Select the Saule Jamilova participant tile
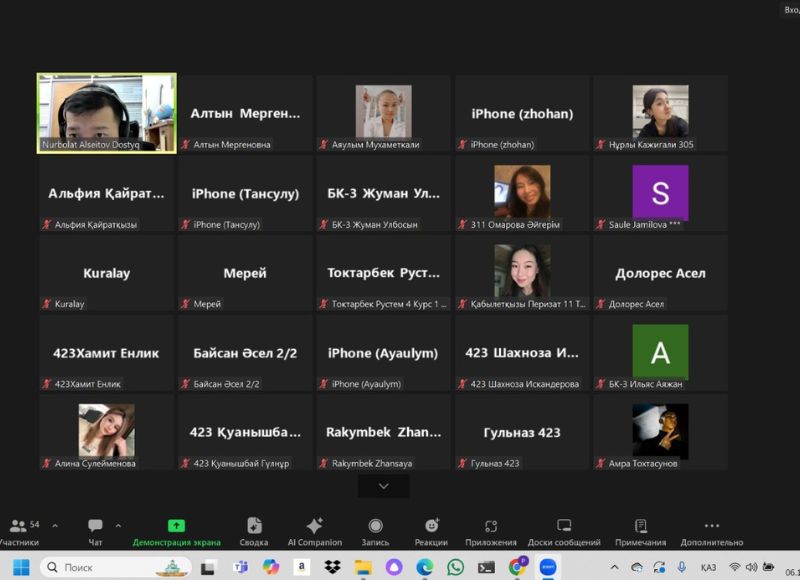The height and width of the screenshot is (580, 800). (660, 193)
